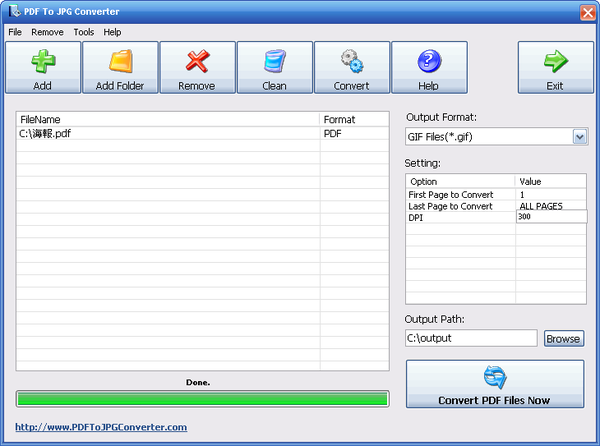Click the FileName column header

pos(168,119)
